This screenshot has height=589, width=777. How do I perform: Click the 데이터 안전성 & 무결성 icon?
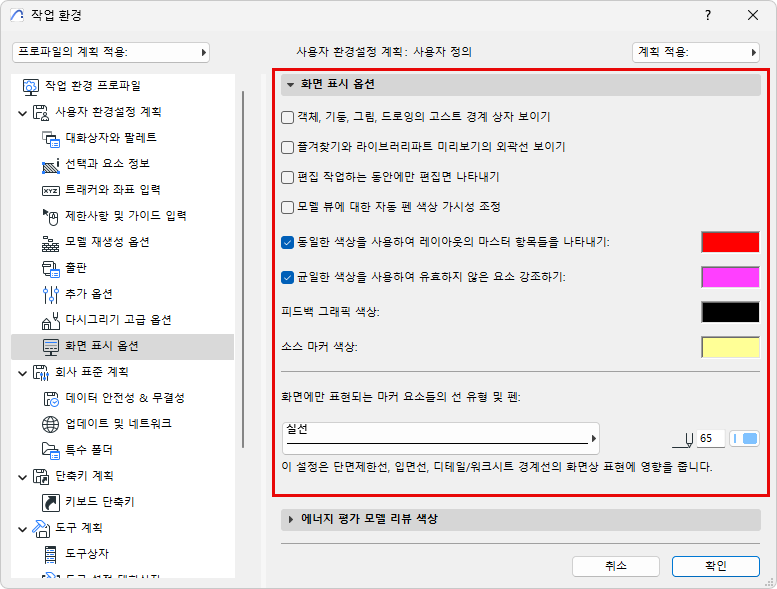(x=51, y=399)
